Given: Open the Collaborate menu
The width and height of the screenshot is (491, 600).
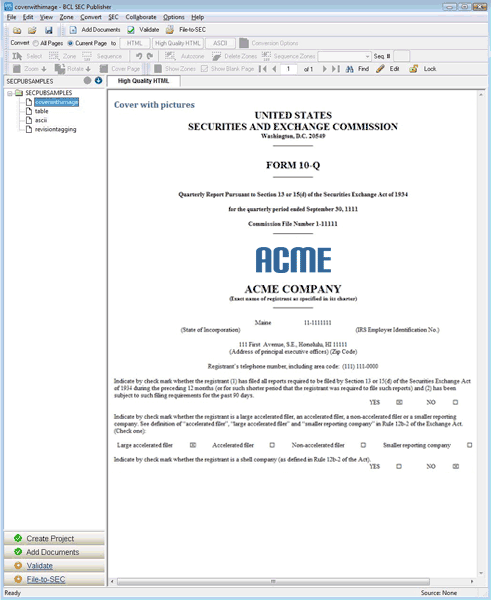Looking at the screenshot, I should coord(141,17).
